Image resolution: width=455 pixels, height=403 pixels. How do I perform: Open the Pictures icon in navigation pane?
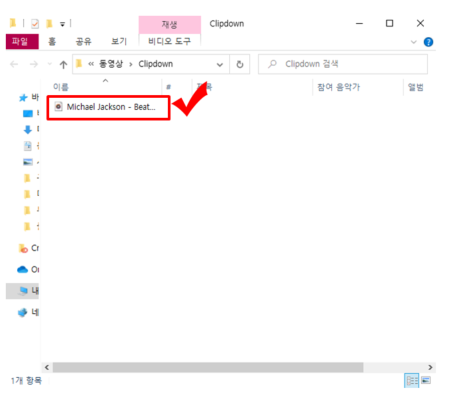(x=28, y=162)
